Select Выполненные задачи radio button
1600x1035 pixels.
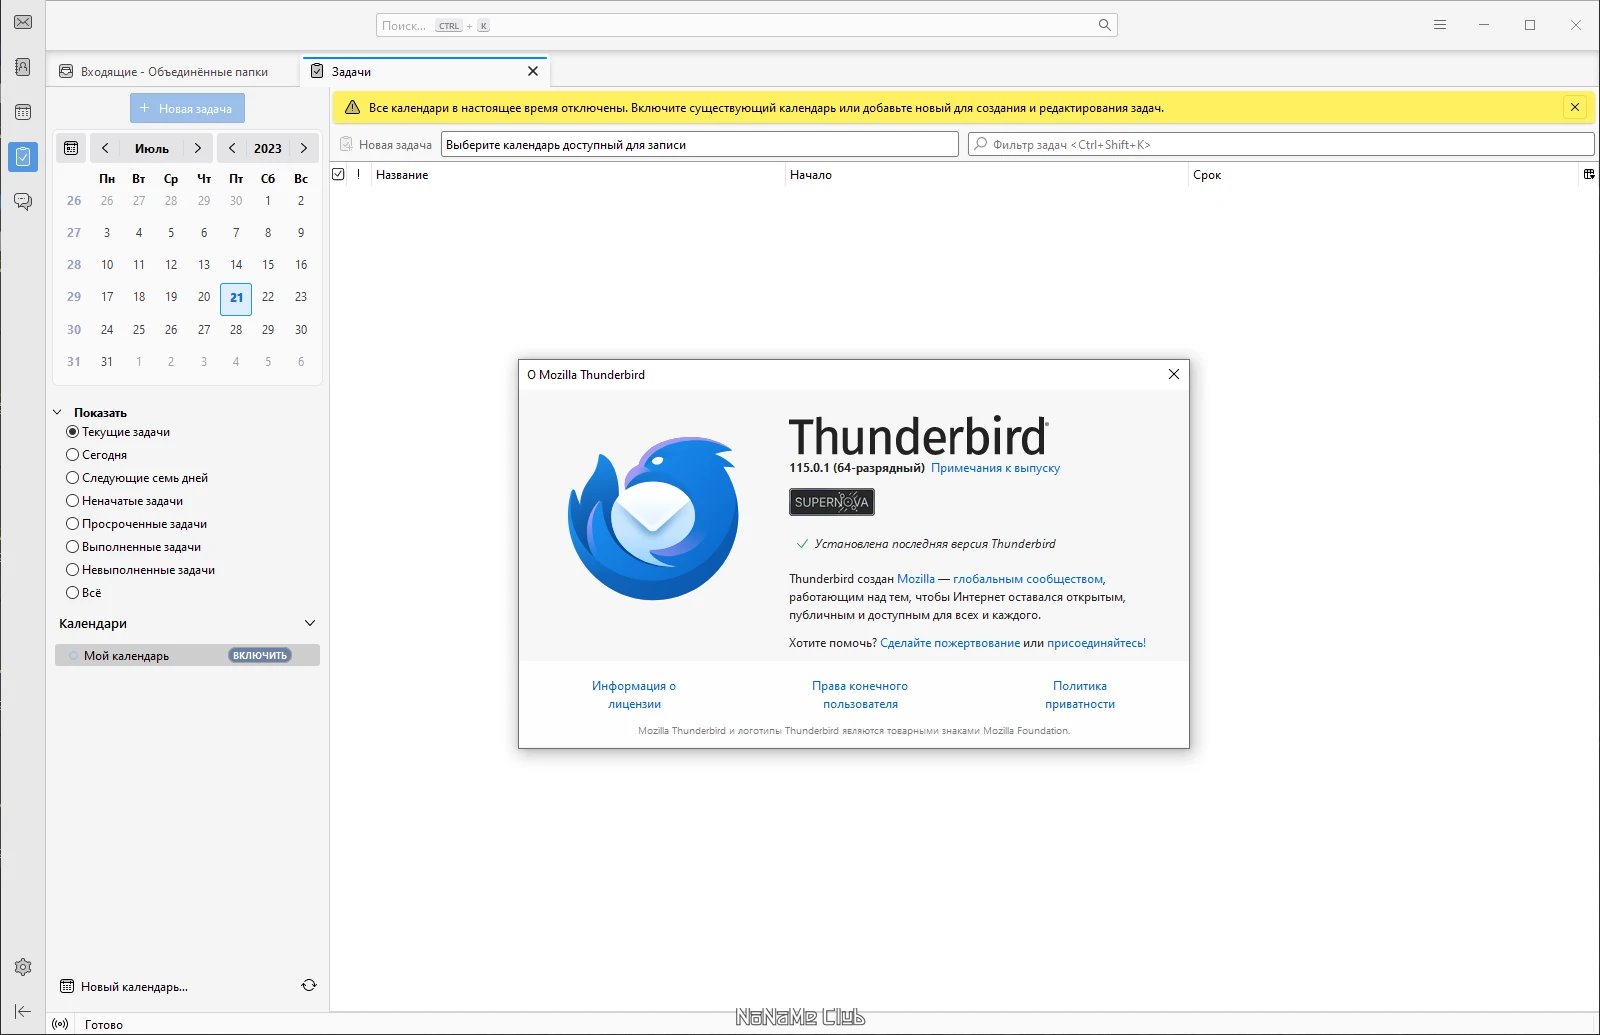coord(72,547)
